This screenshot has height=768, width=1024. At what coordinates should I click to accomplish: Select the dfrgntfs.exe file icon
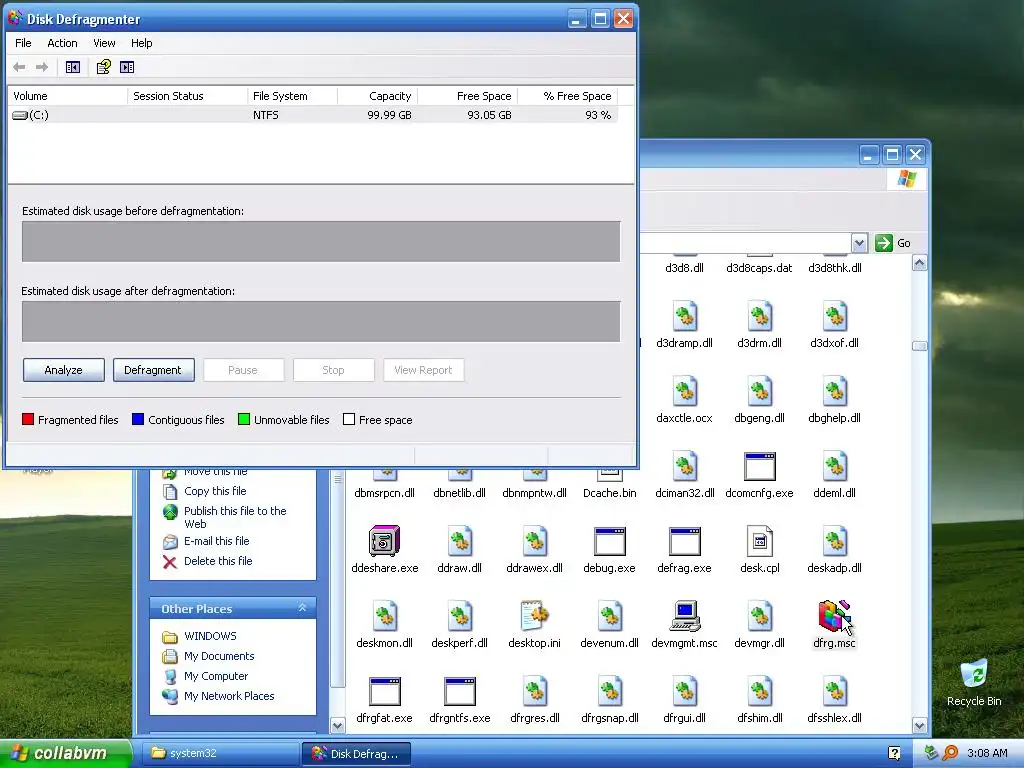tap(460, 692)
